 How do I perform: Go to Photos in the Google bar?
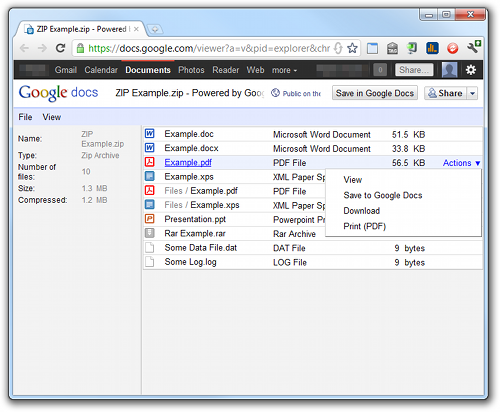coord(191,70)
